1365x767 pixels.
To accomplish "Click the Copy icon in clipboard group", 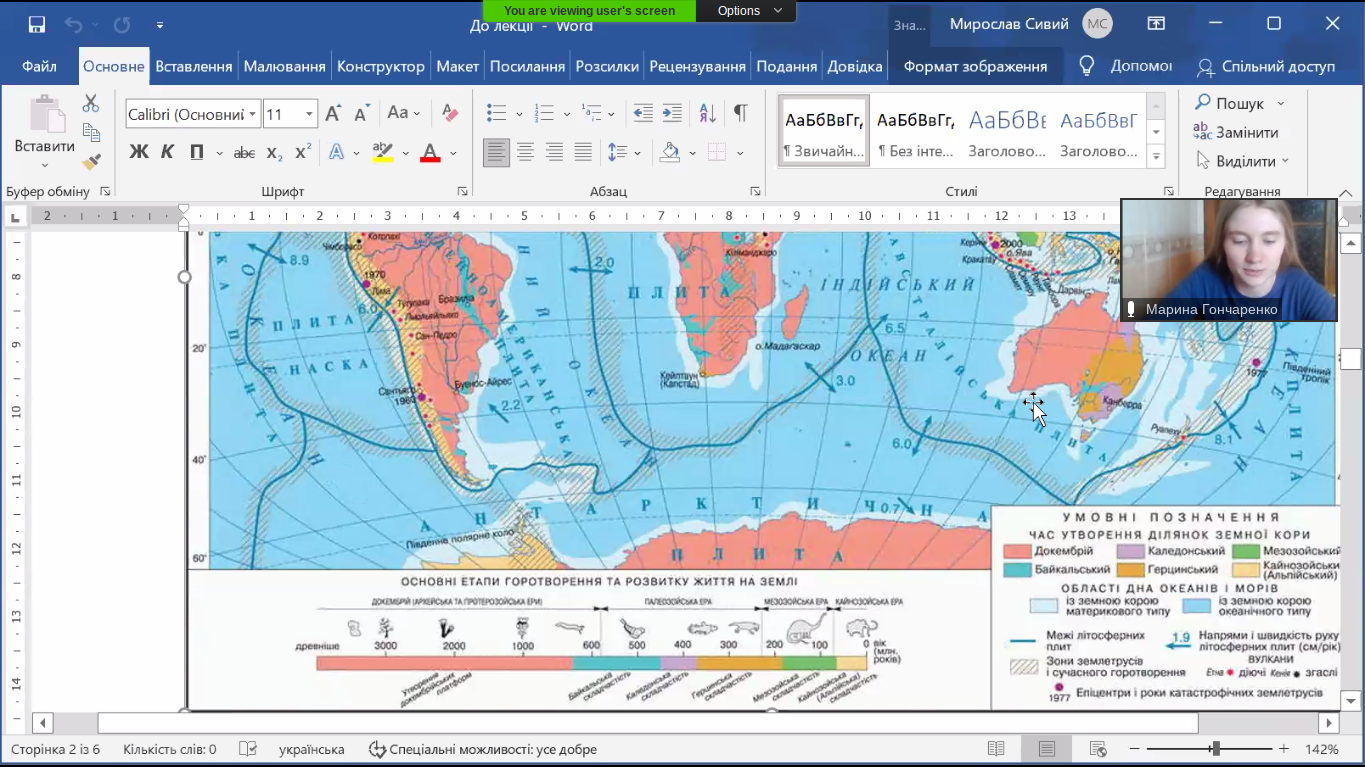I will click(91, 132).
